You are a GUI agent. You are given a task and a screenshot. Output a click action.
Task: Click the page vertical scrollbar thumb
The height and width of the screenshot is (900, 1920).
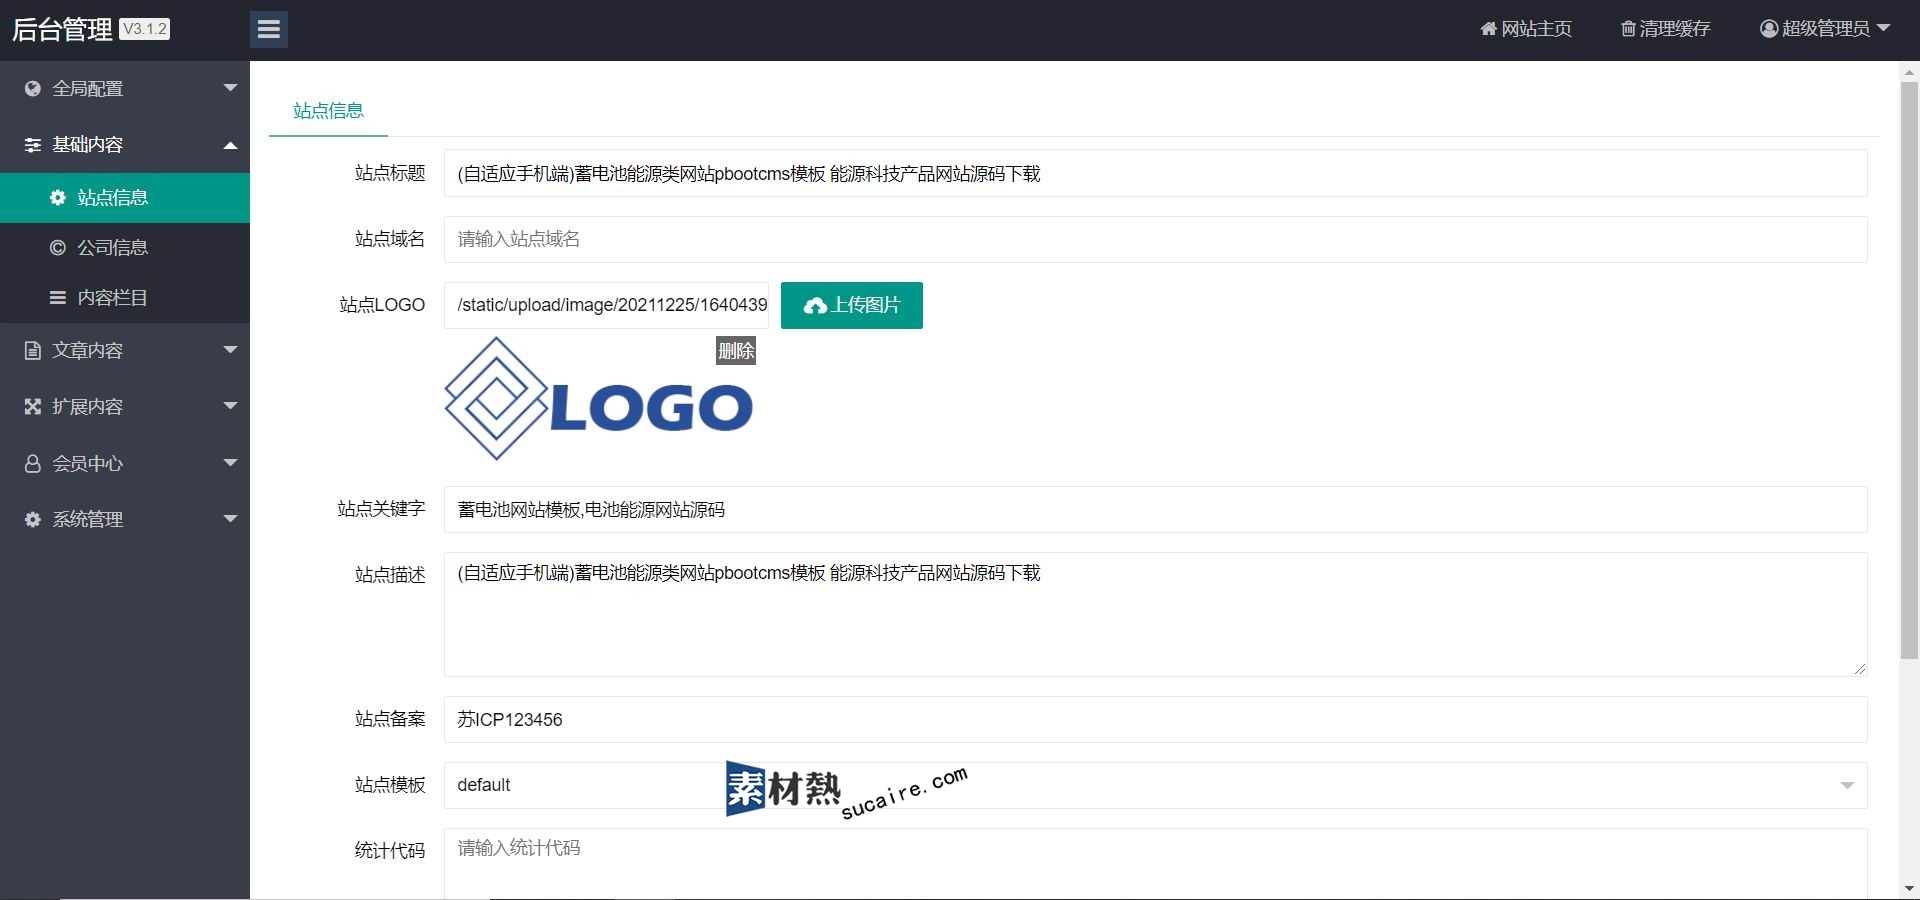[x=1909, y=370]
